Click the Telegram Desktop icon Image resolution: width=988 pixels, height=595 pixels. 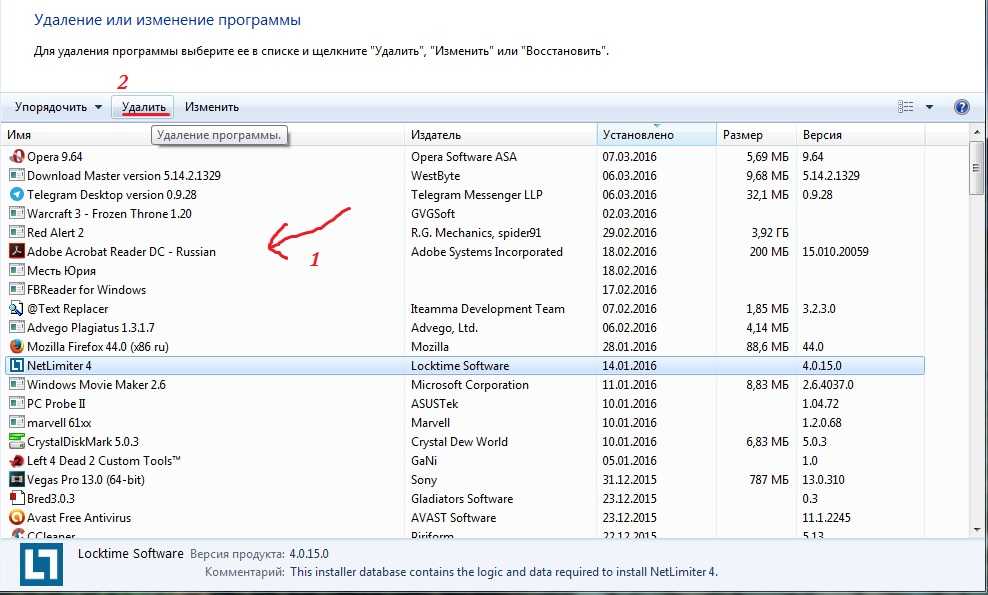click(x=16, y=194)
